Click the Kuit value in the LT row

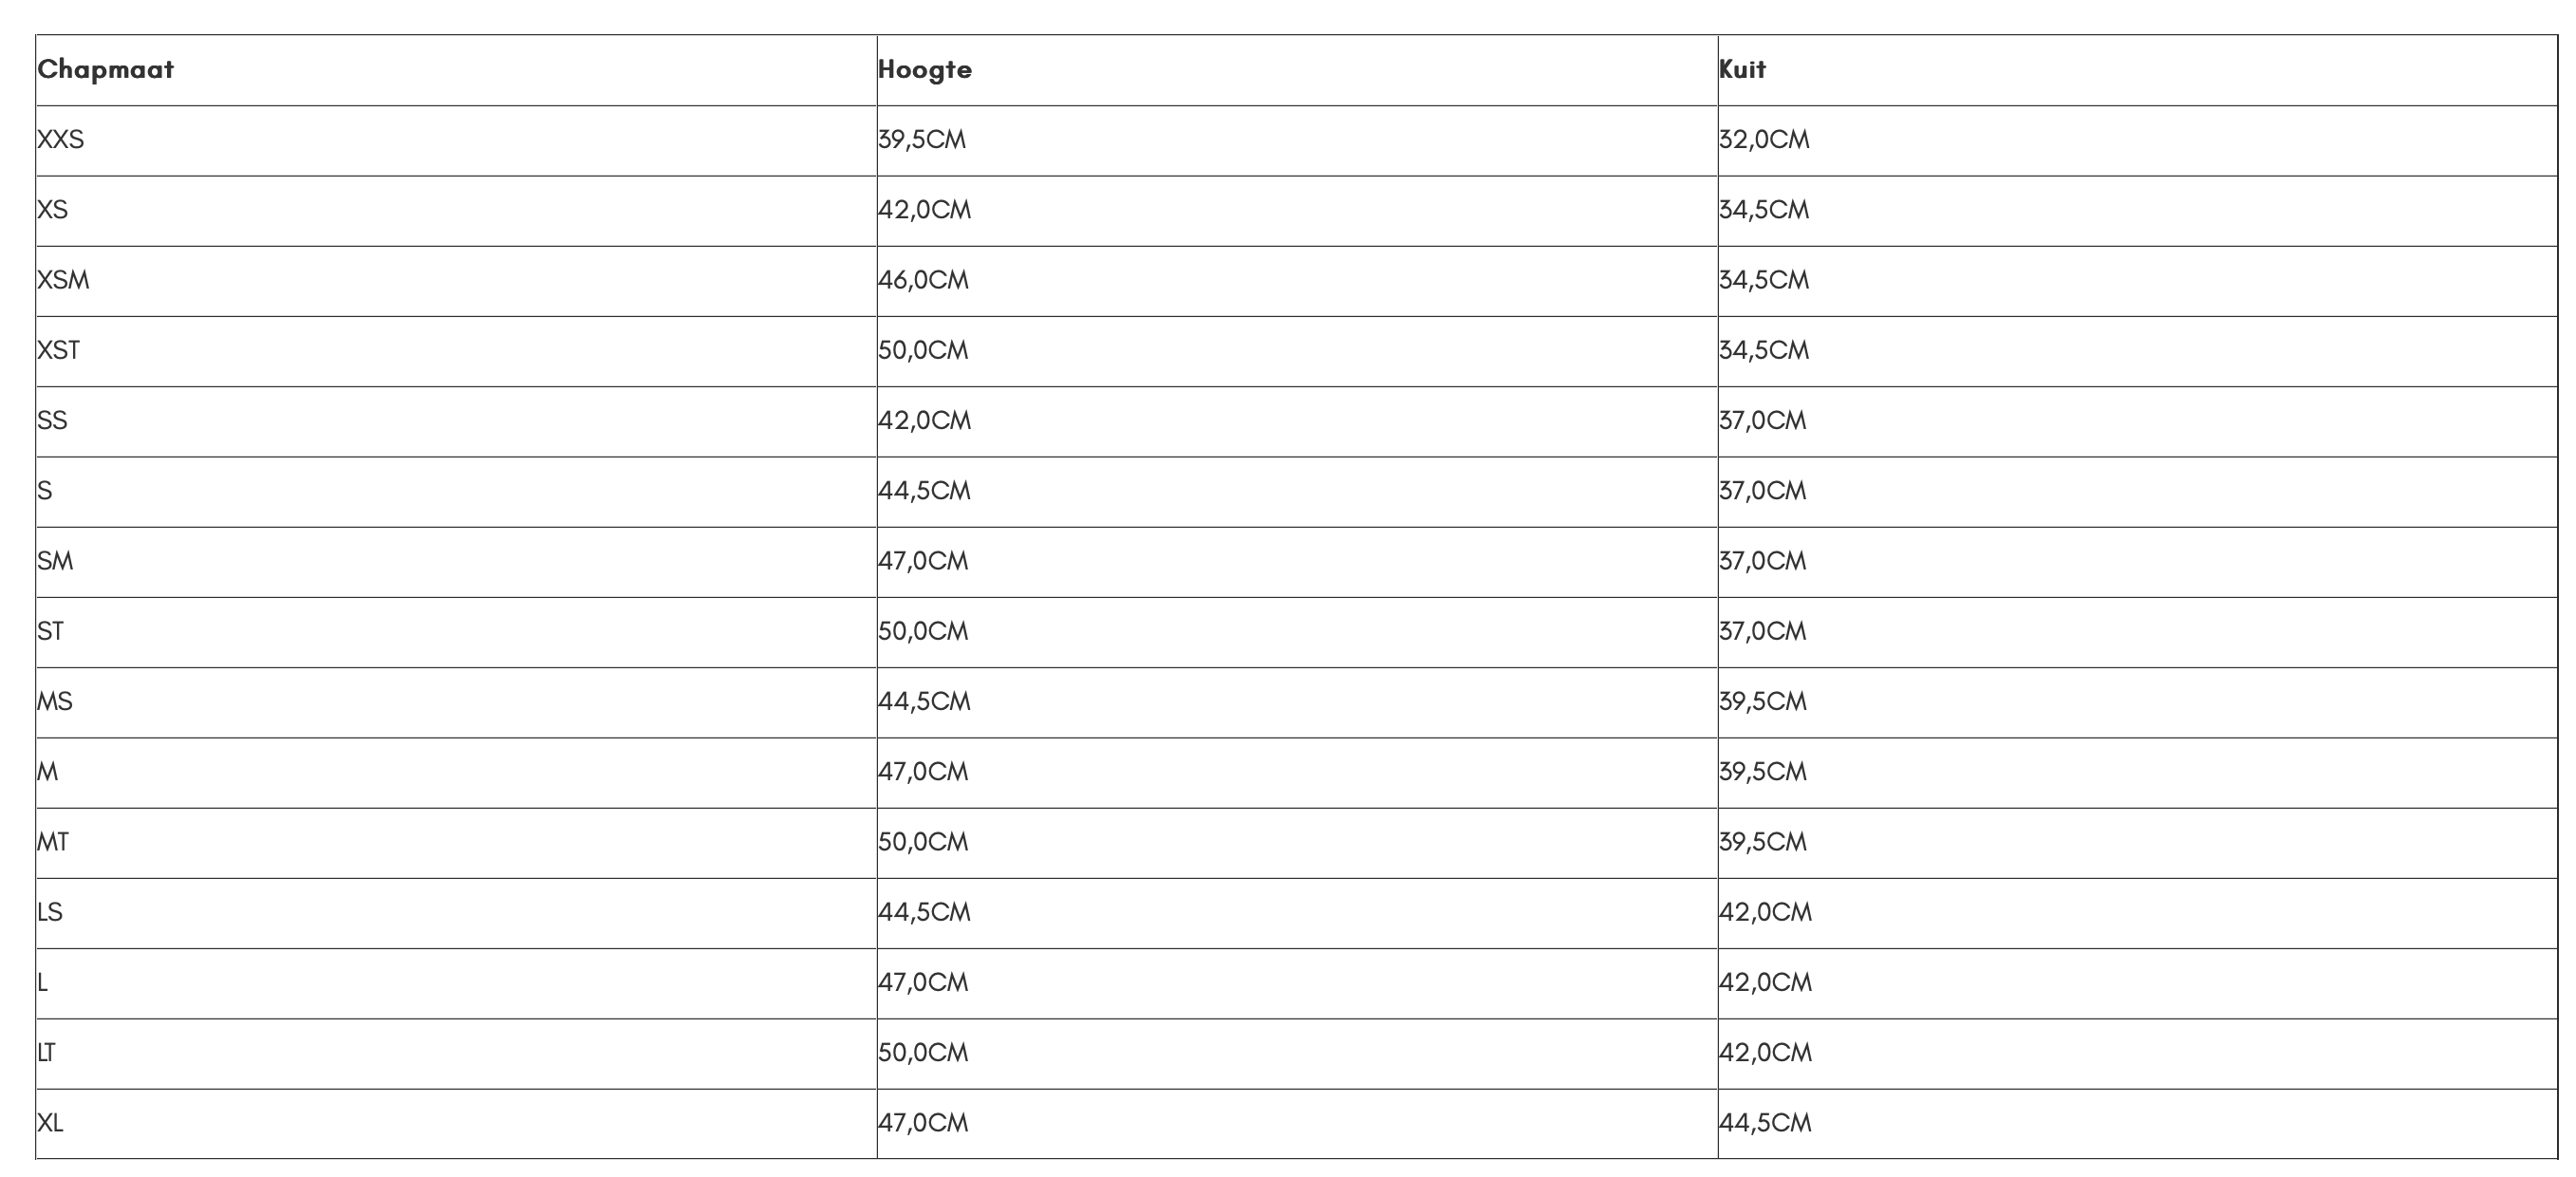(x=1766, y=1052)
